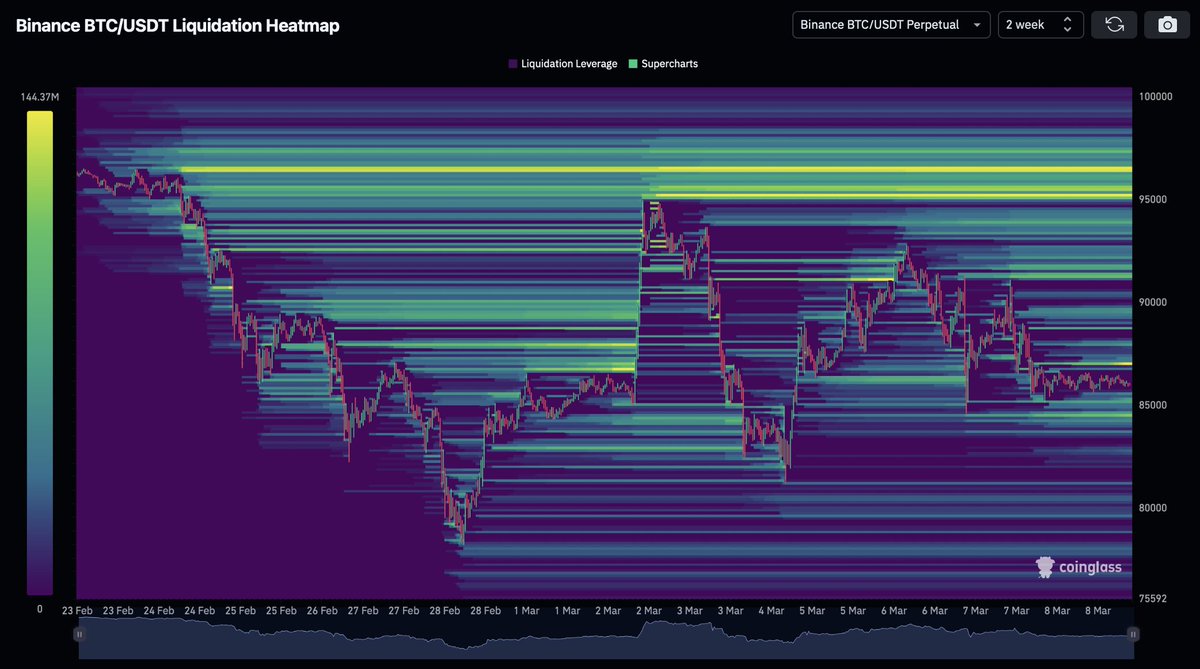Open the Binance BTC/USDT Perpetual dropdown
The image size is (1200, 669).
pos(891,25)
